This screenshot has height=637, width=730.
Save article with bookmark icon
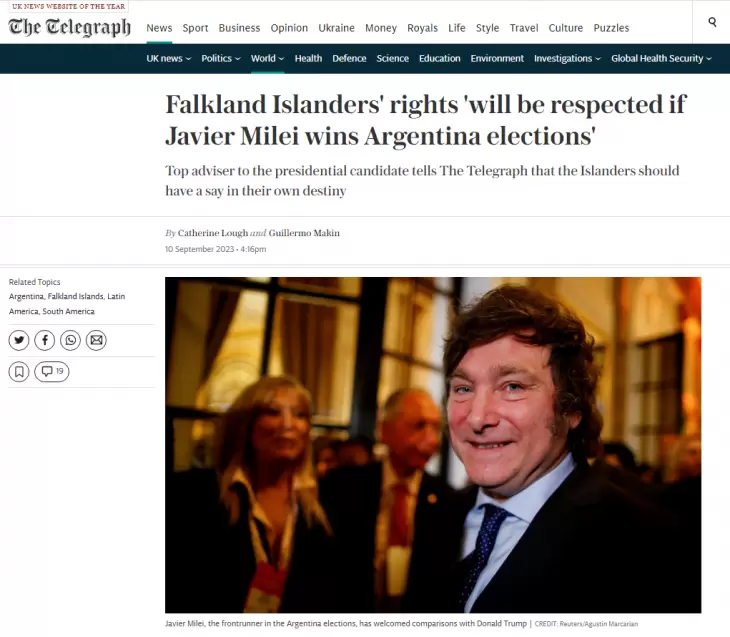pos(19,372)
